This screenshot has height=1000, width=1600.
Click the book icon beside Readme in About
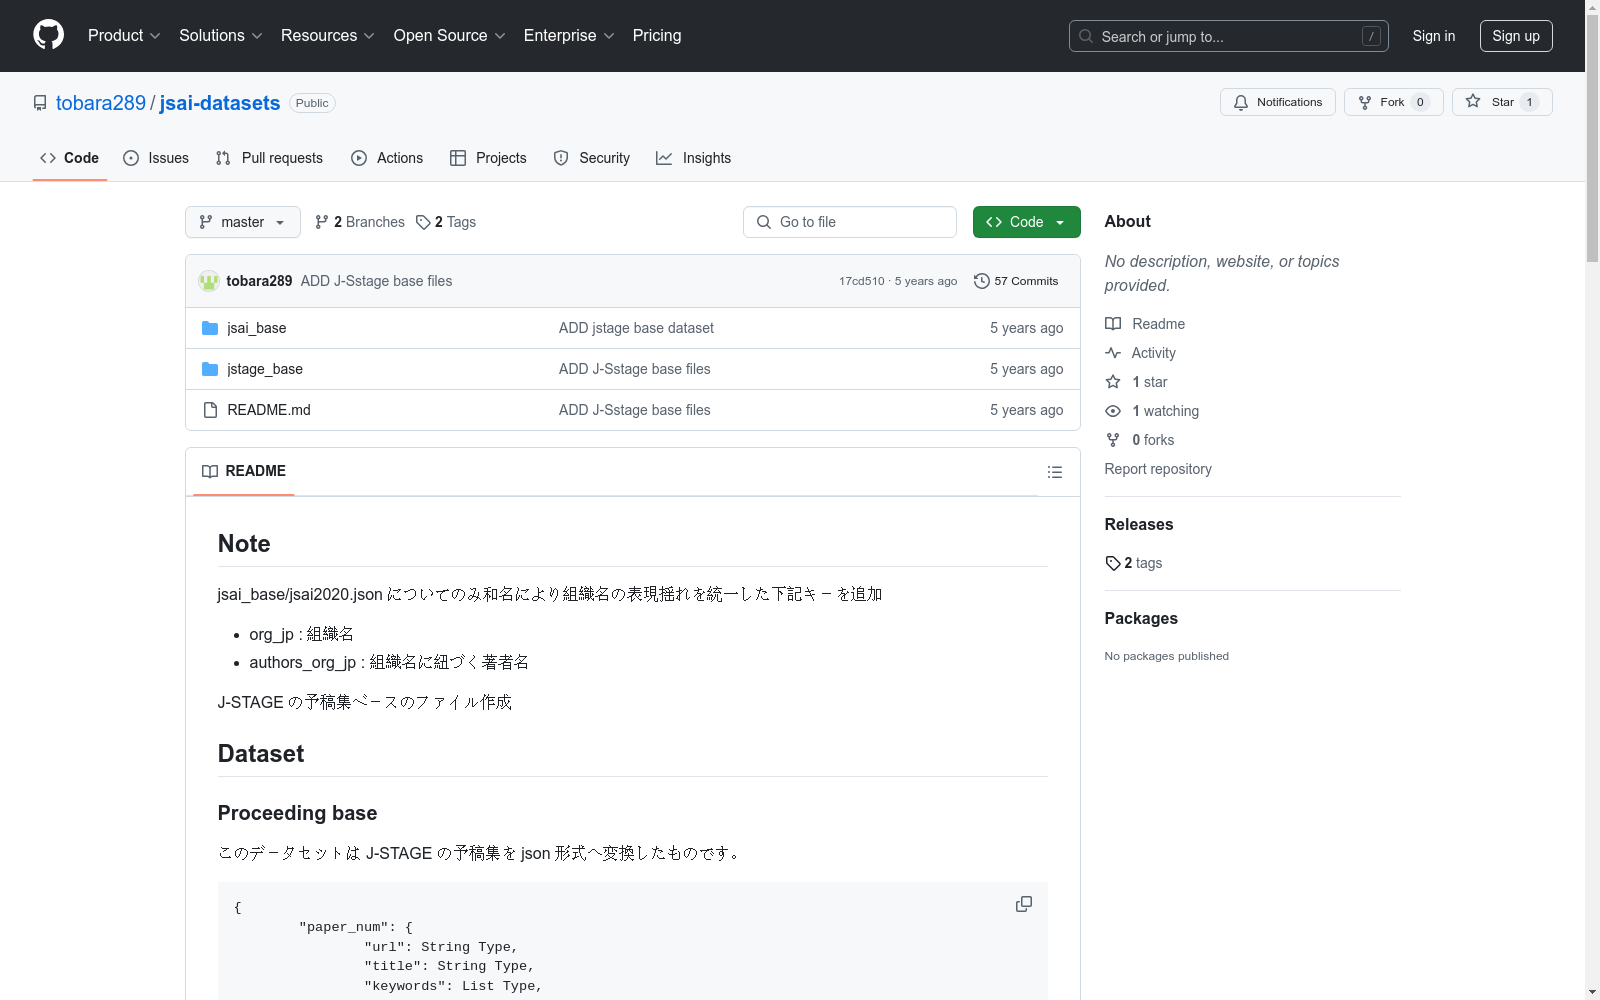1113,324
